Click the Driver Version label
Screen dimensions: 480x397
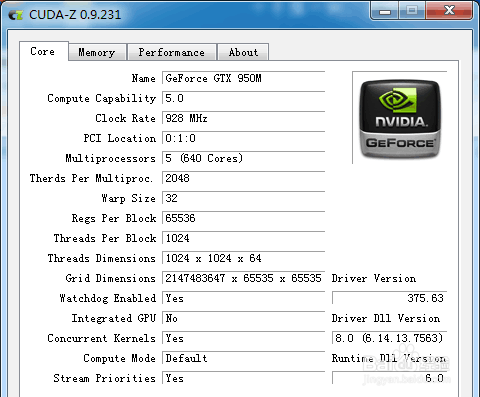click(x=374, y=278)
